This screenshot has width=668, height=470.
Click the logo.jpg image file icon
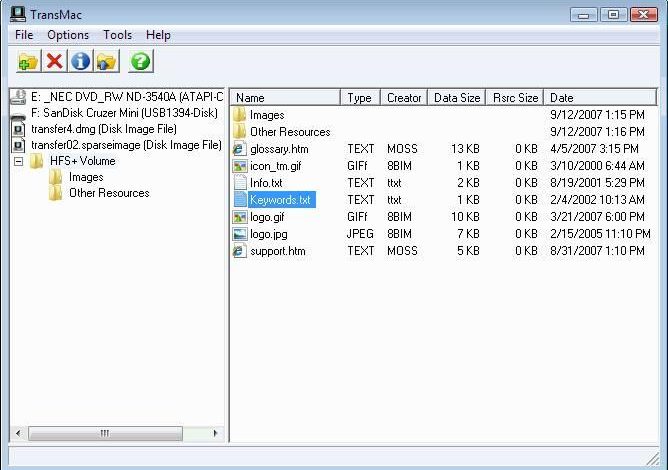point(239,234)
